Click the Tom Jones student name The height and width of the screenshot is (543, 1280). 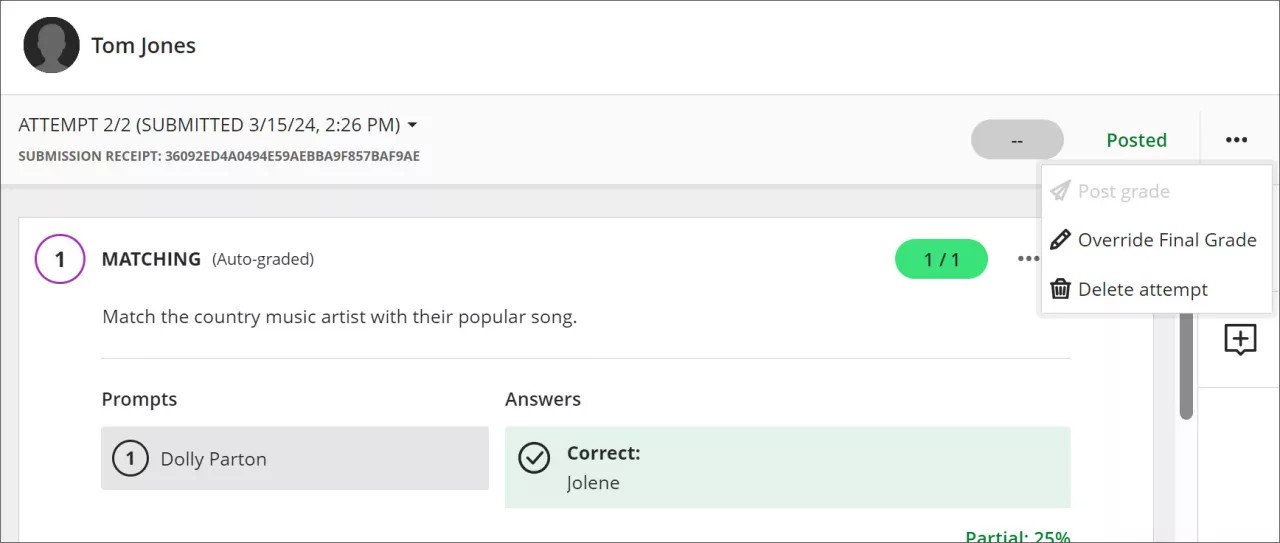(143, 45)
